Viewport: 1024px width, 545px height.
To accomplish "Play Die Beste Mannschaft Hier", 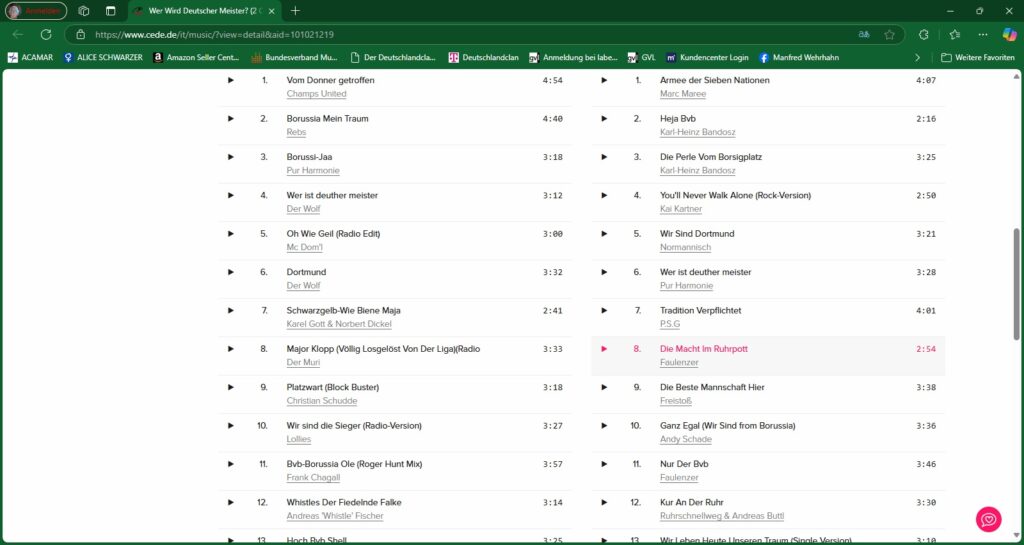I will point(604,387).
